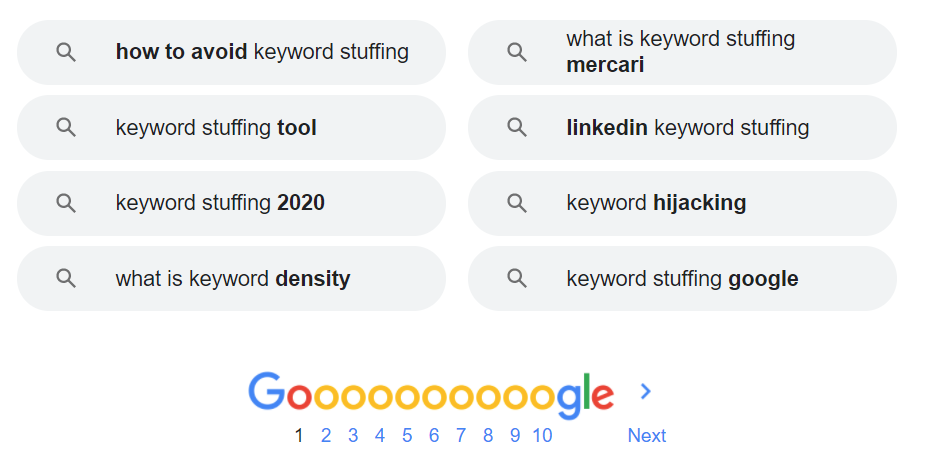Open 'linkedin keyword stuffing' suggestion
The width and height of the screenshot is (936, 460).
(x=682, y=128)
